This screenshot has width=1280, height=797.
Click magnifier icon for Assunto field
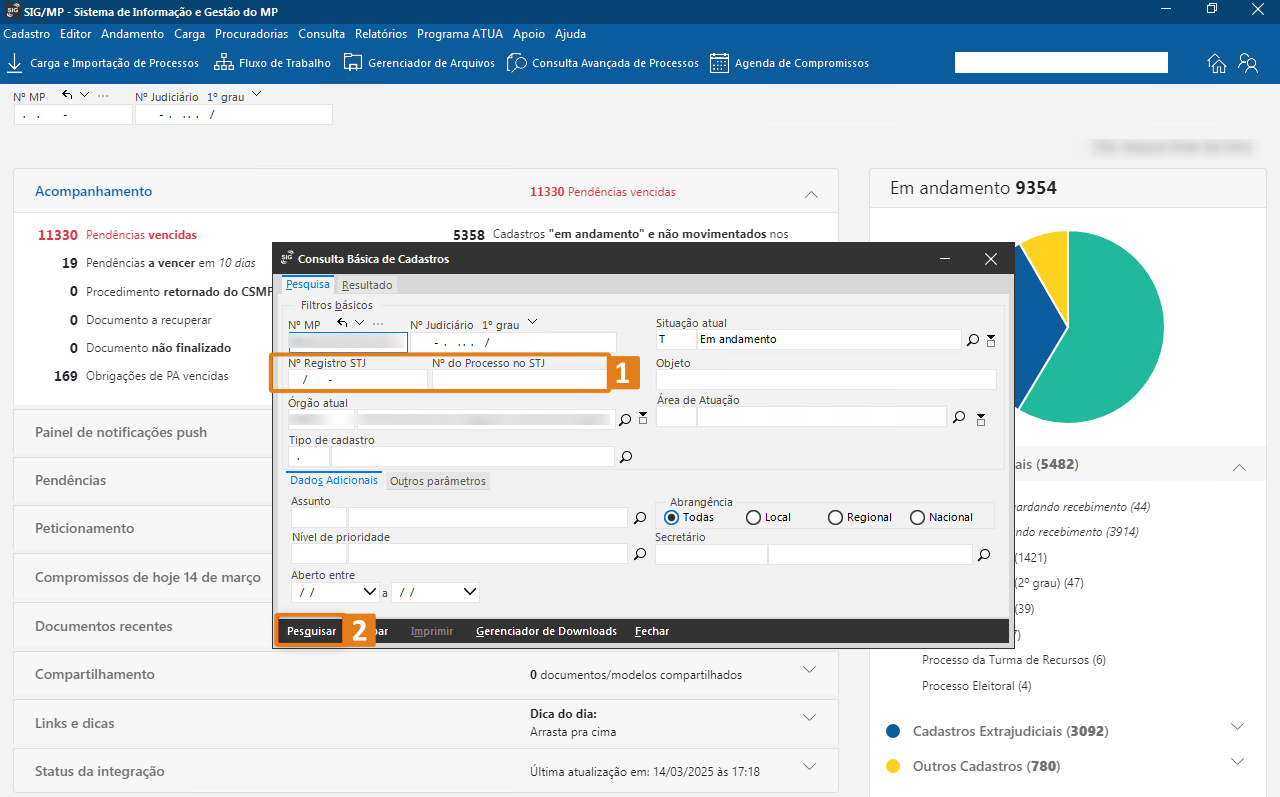640,518
